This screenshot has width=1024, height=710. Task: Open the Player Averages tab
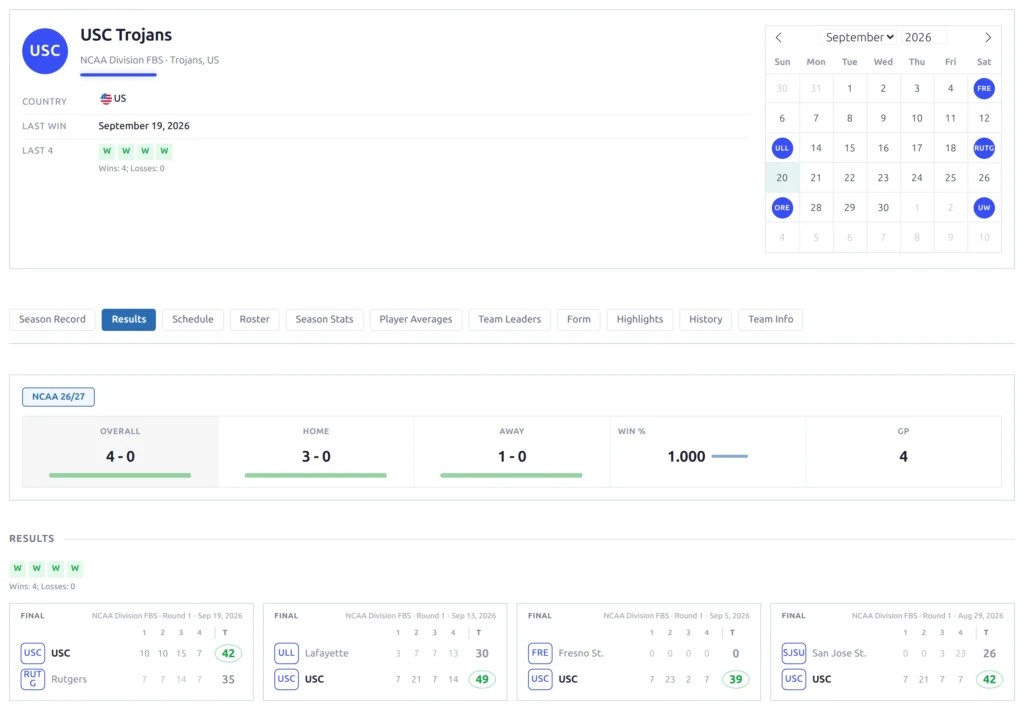416,319
